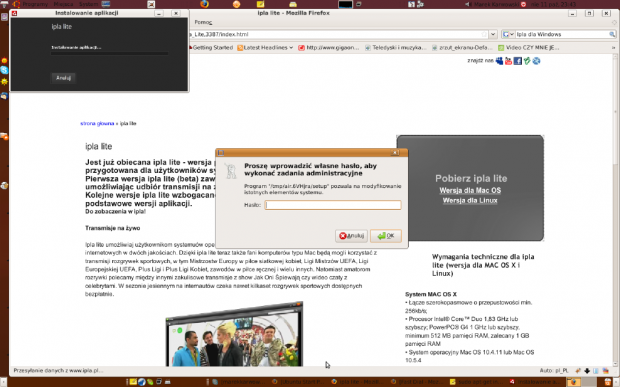Screen dimensions: 620x387
Task: Click the red shutdown icon next to the user name
Action: pos(524,4)
